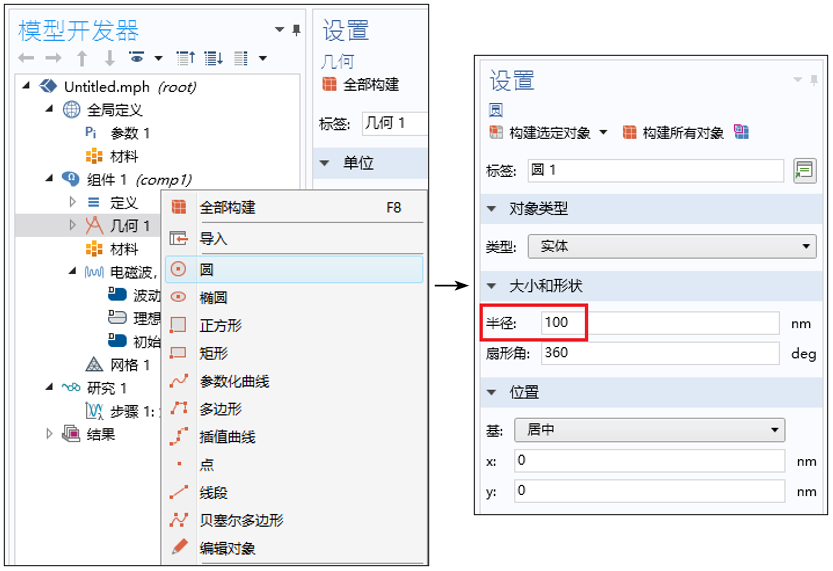Image resolution: width=833 pixels, height=571 pixels.
Task: Choose 多边形 in the context menu
Action: 294,409
